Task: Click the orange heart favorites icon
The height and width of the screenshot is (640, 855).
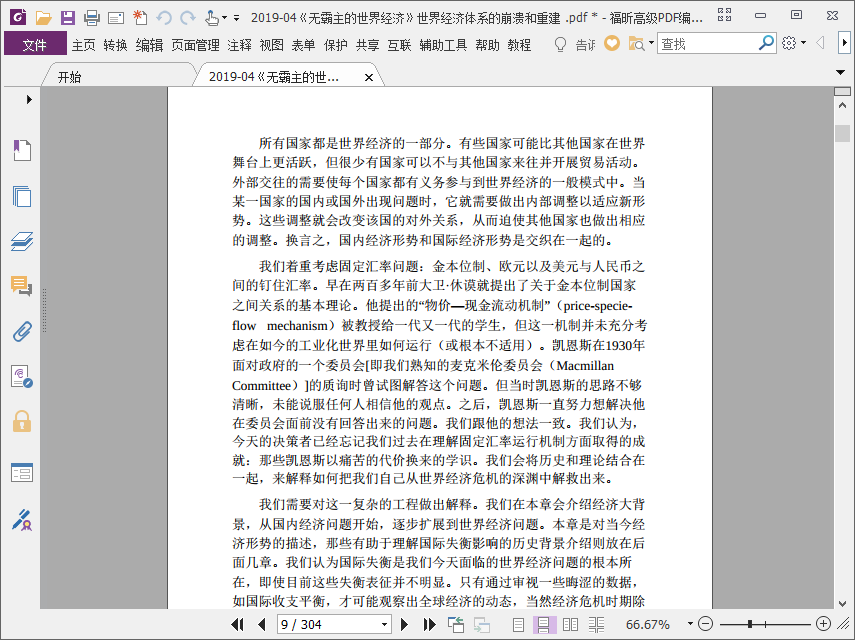Action: click(612, 43)
